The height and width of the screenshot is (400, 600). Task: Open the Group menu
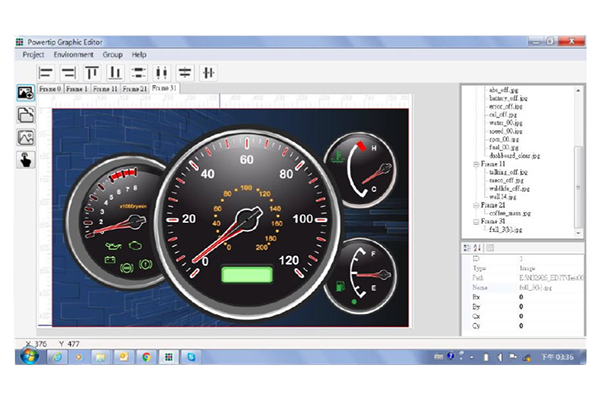tap(112, 54)
